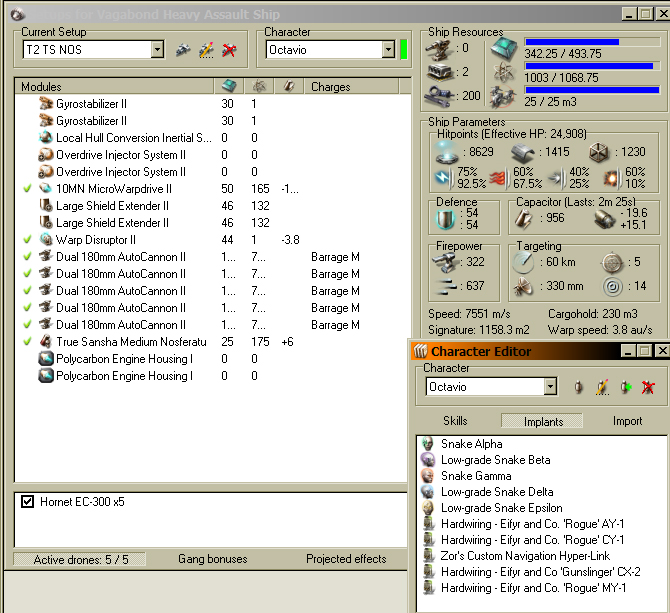Click the powergrid atom icon in Ship Resources
The width and height of the screenshot is (670, 613).
click(504, 72)
